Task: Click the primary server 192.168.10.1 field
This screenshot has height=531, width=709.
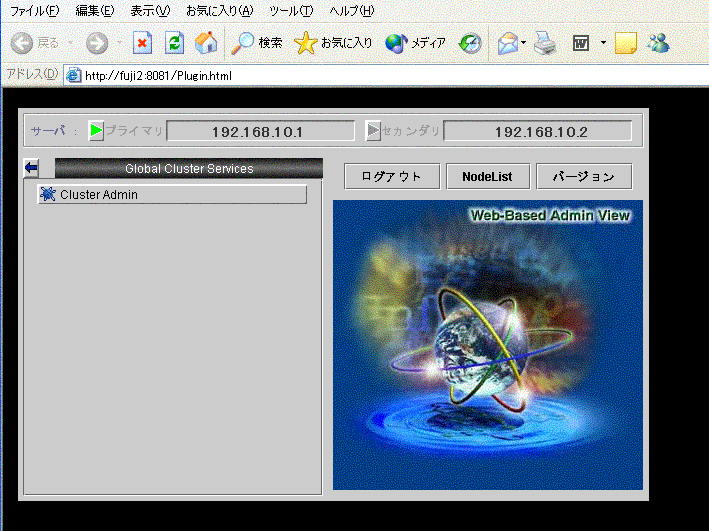Action: (260, 131)
